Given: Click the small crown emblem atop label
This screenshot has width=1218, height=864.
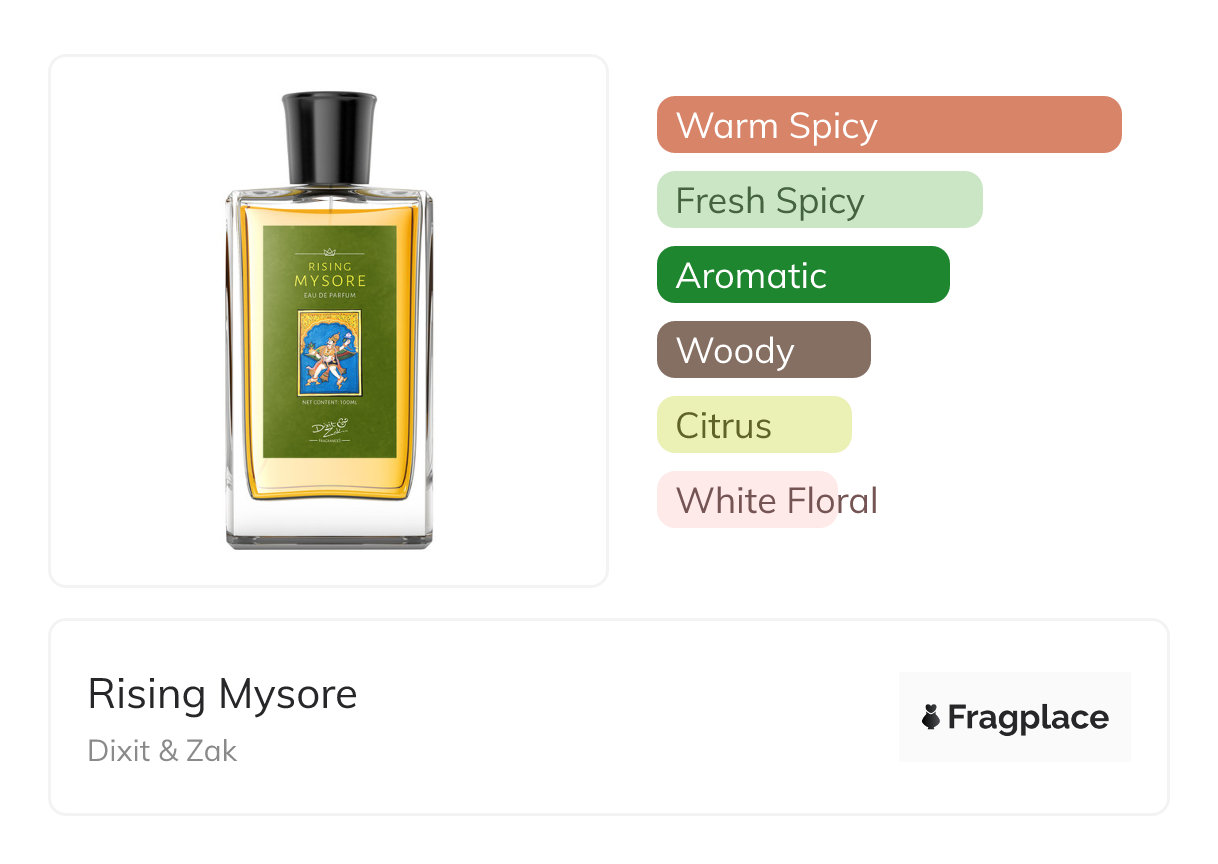Looking at the screenshot, I should (330, 253).
